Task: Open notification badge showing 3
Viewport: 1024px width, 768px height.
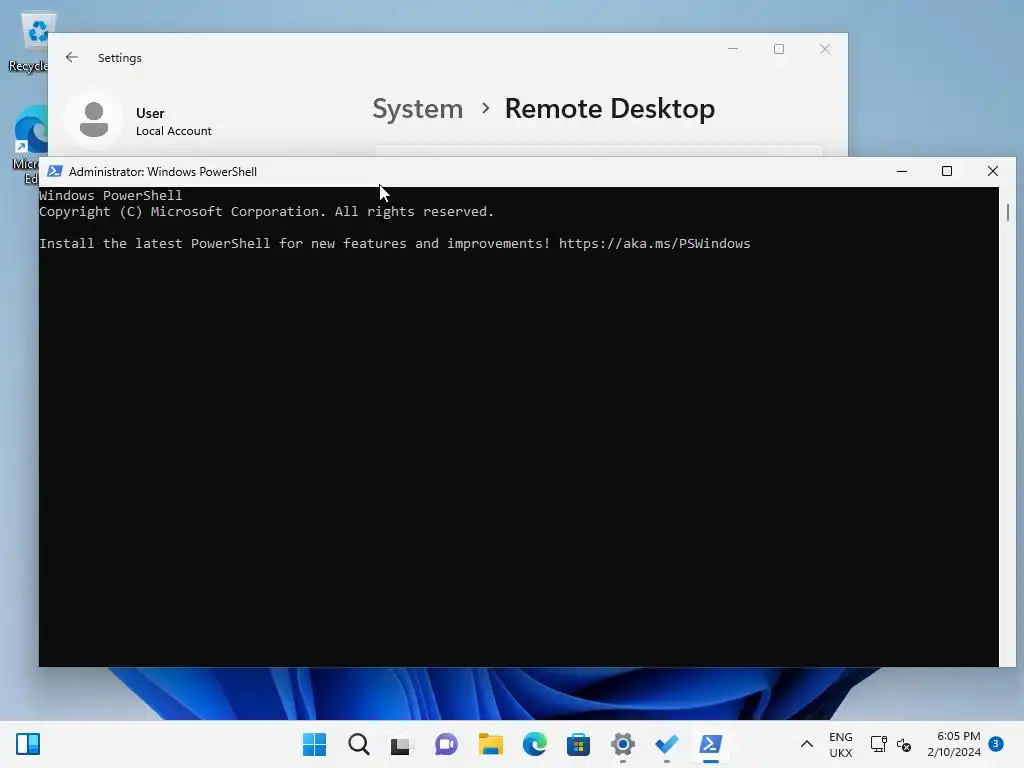Action: point(996,743)
